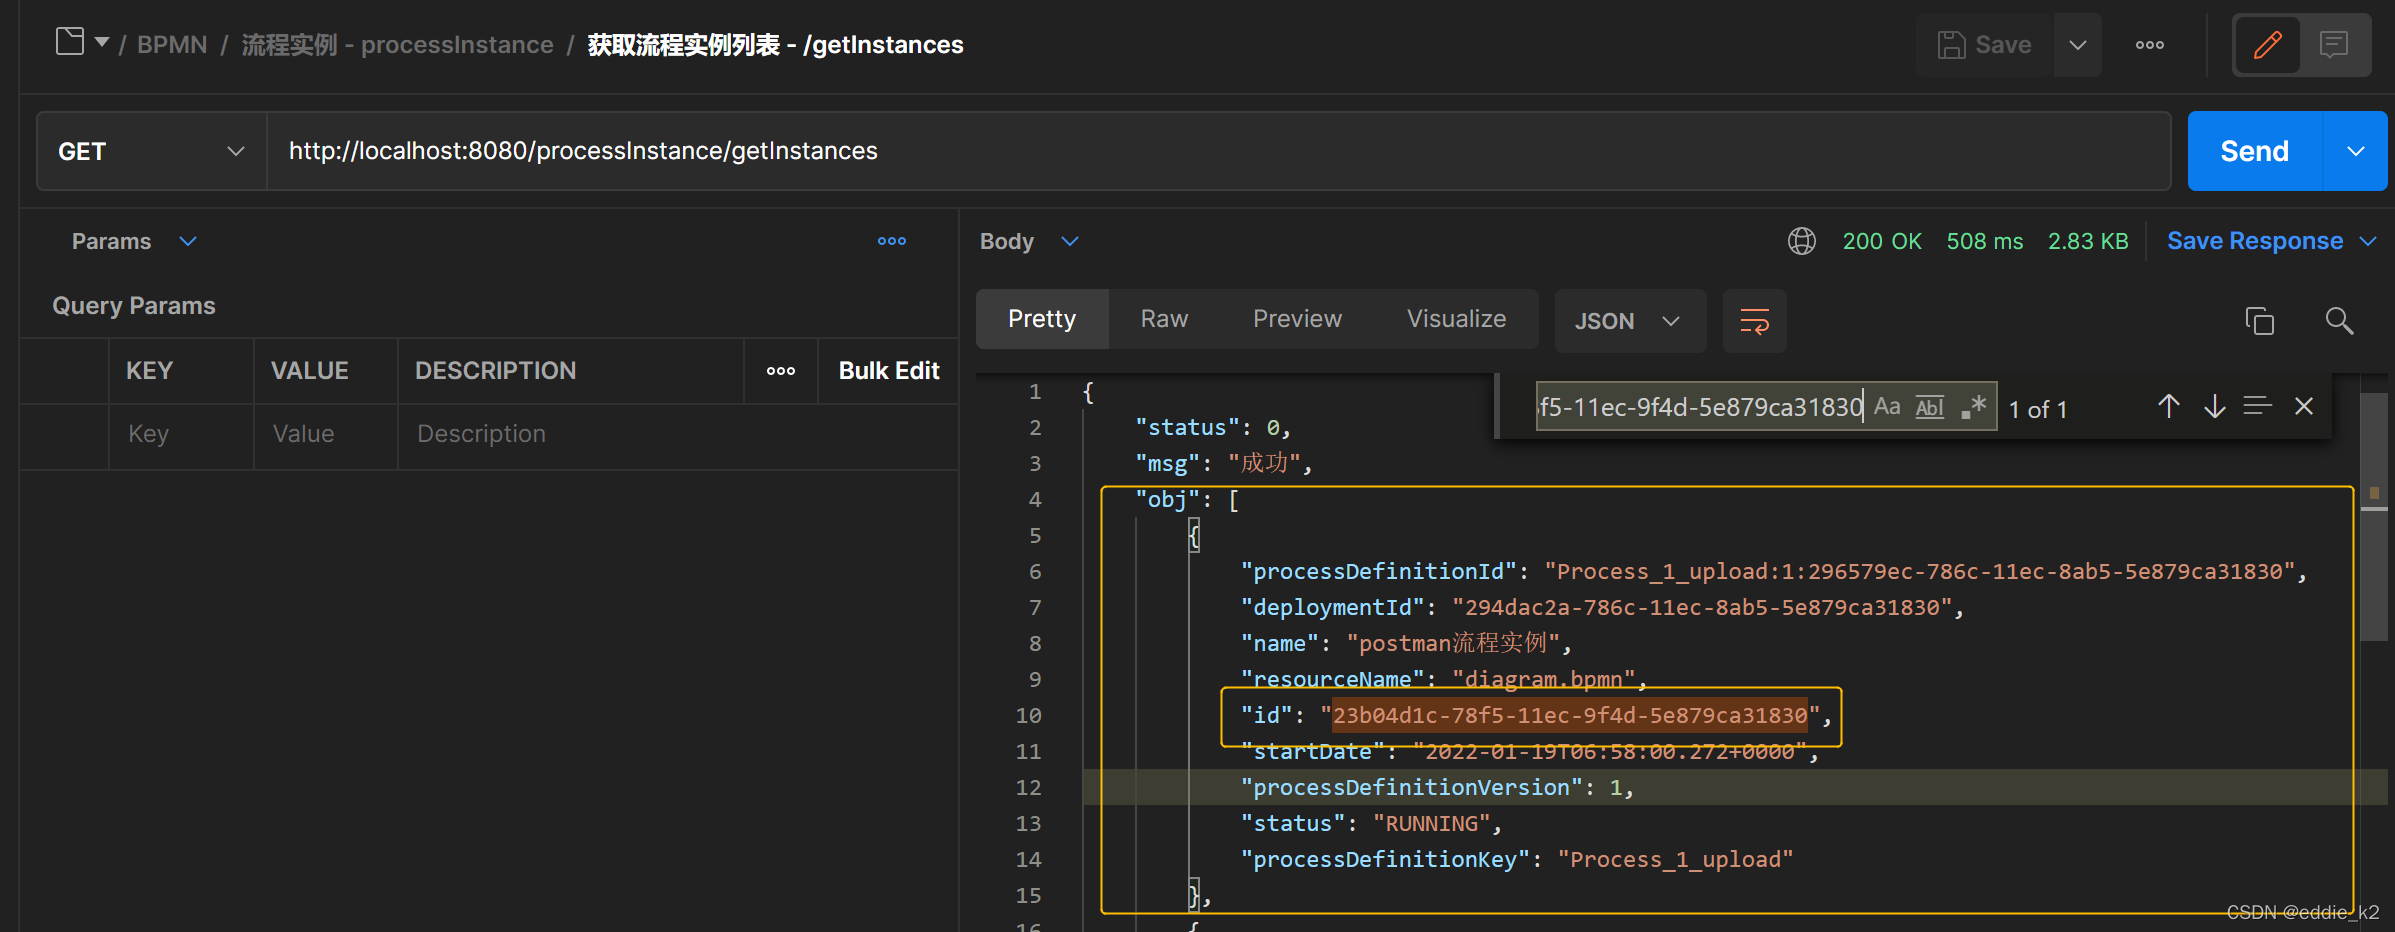Screen dimensions: 2395x932
Task: Toggle line wrap icon
Action: (x=1755, y=321)
